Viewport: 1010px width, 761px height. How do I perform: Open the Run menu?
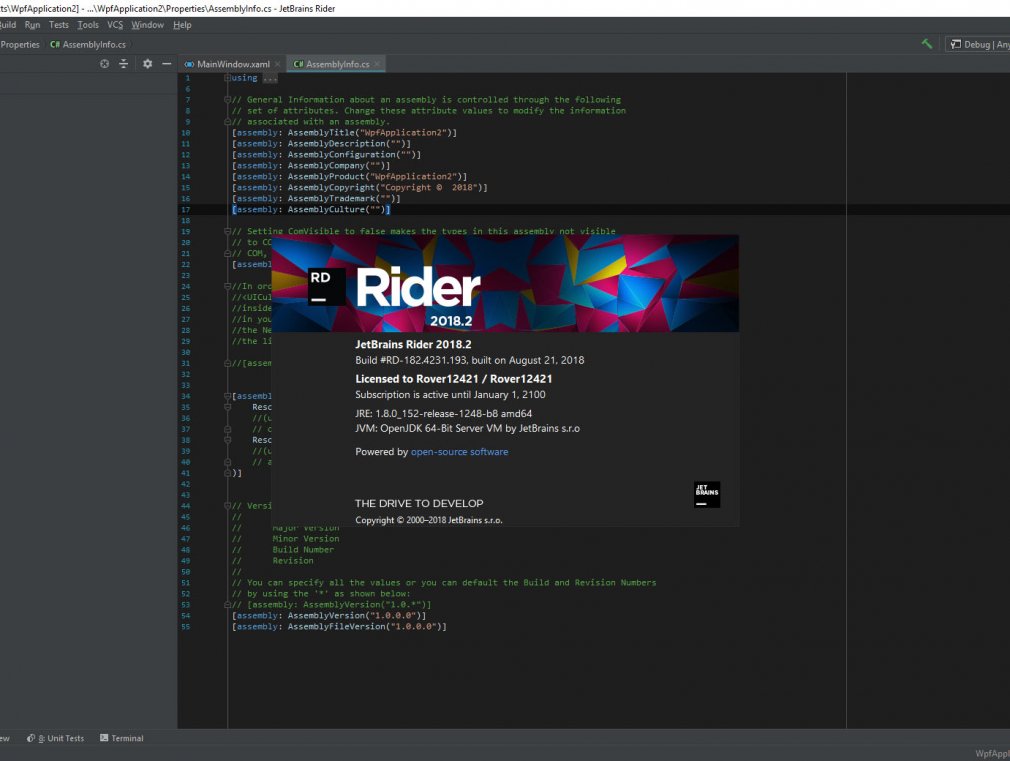(x=32, y=25)
